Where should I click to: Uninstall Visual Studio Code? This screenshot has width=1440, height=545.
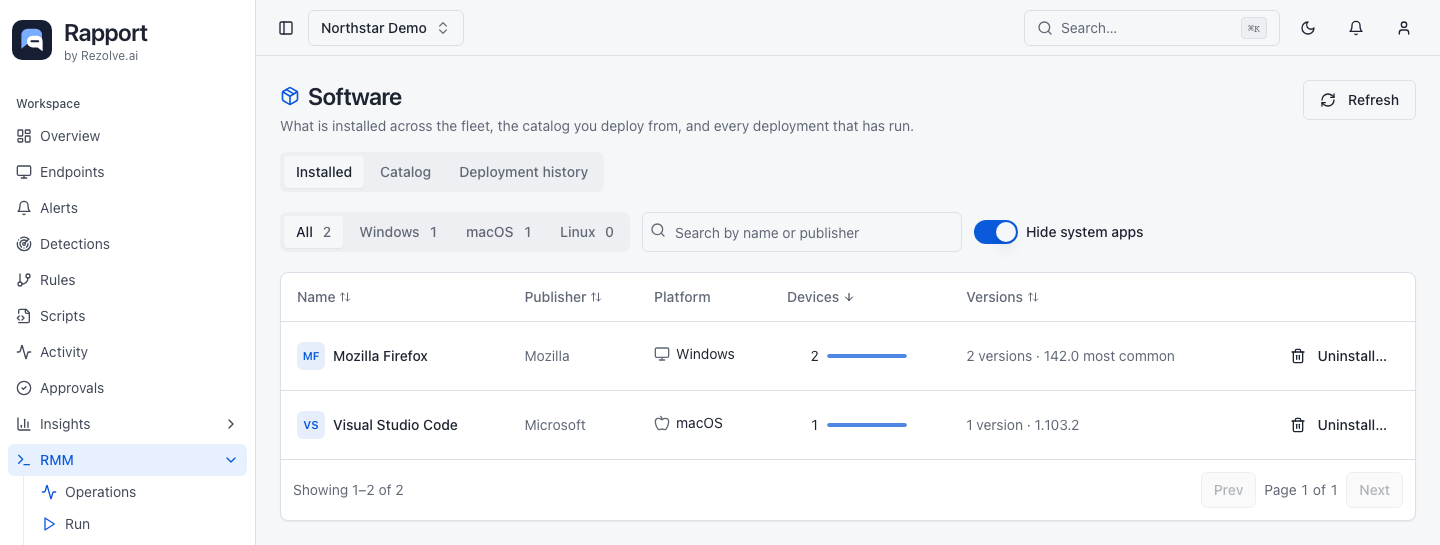coord(1339,425)
